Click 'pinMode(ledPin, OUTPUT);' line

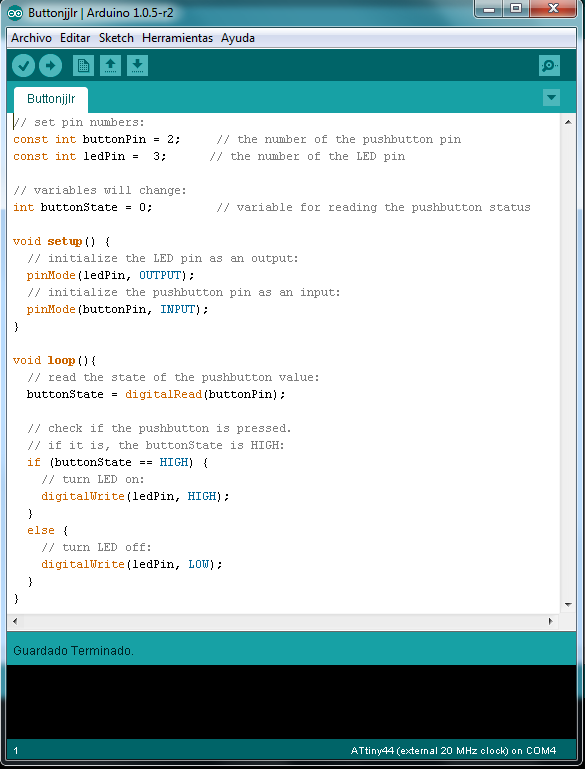[111, 275]
